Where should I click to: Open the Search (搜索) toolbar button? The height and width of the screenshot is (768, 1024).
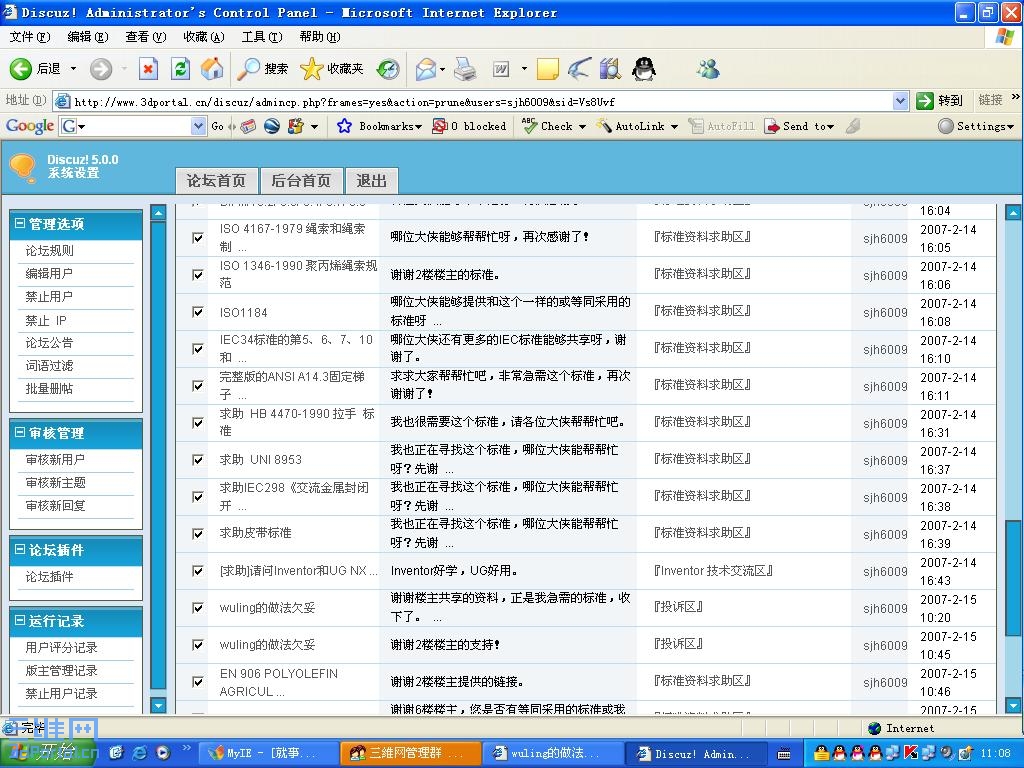pos(263,69)
